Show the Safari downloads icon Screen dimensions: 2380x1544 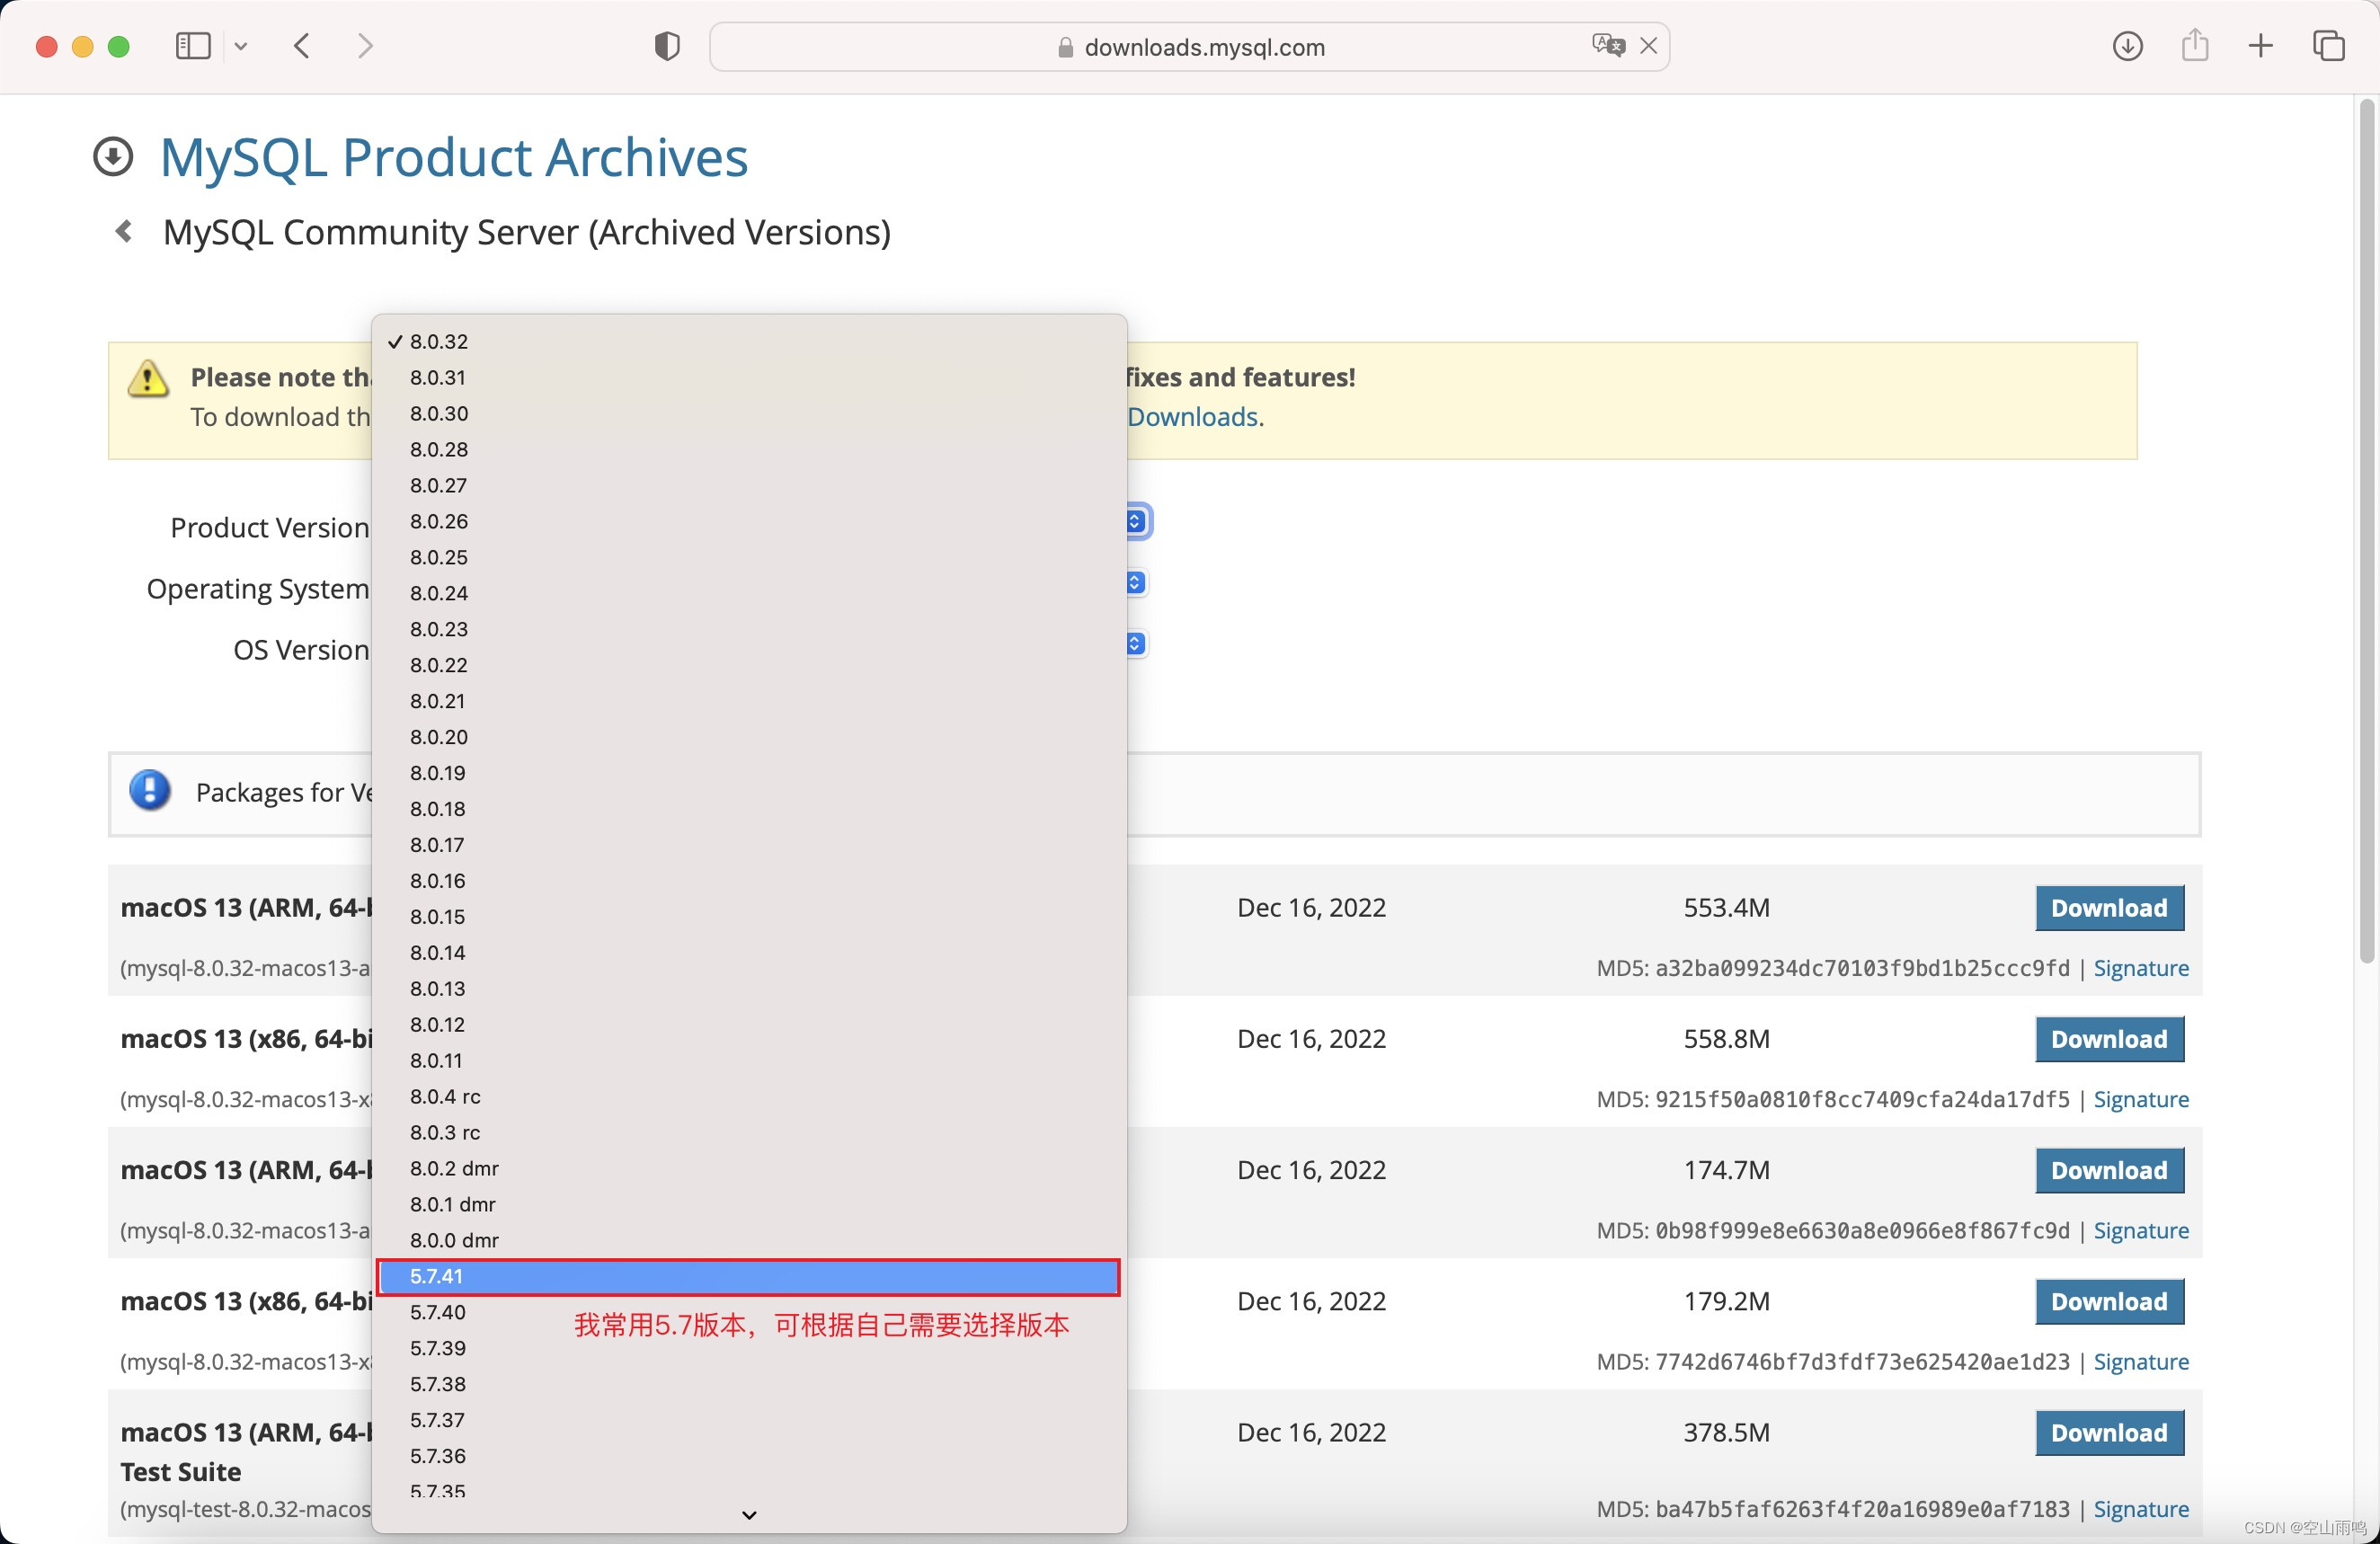click(2127, 46)
